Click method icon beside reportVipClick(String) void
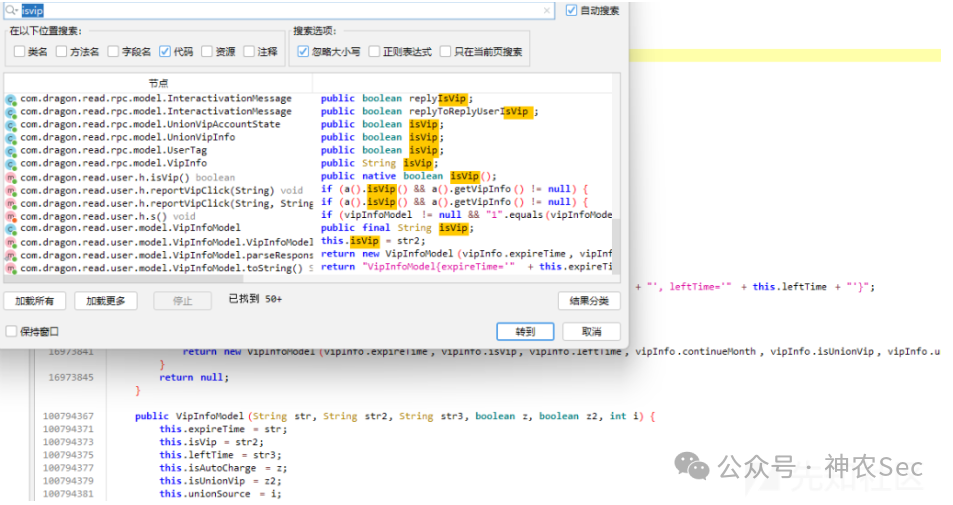The image size is (953, 505). 10,191
